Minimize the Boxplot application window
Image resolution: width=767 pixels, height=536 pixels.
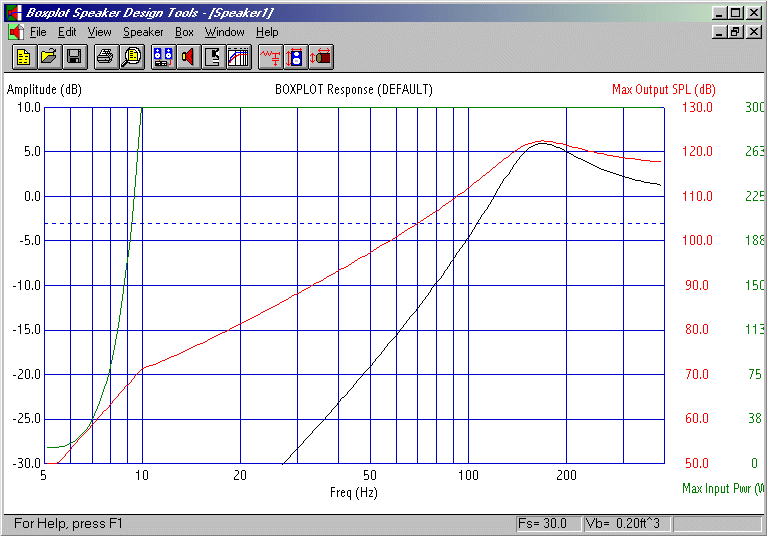(719, 13)
